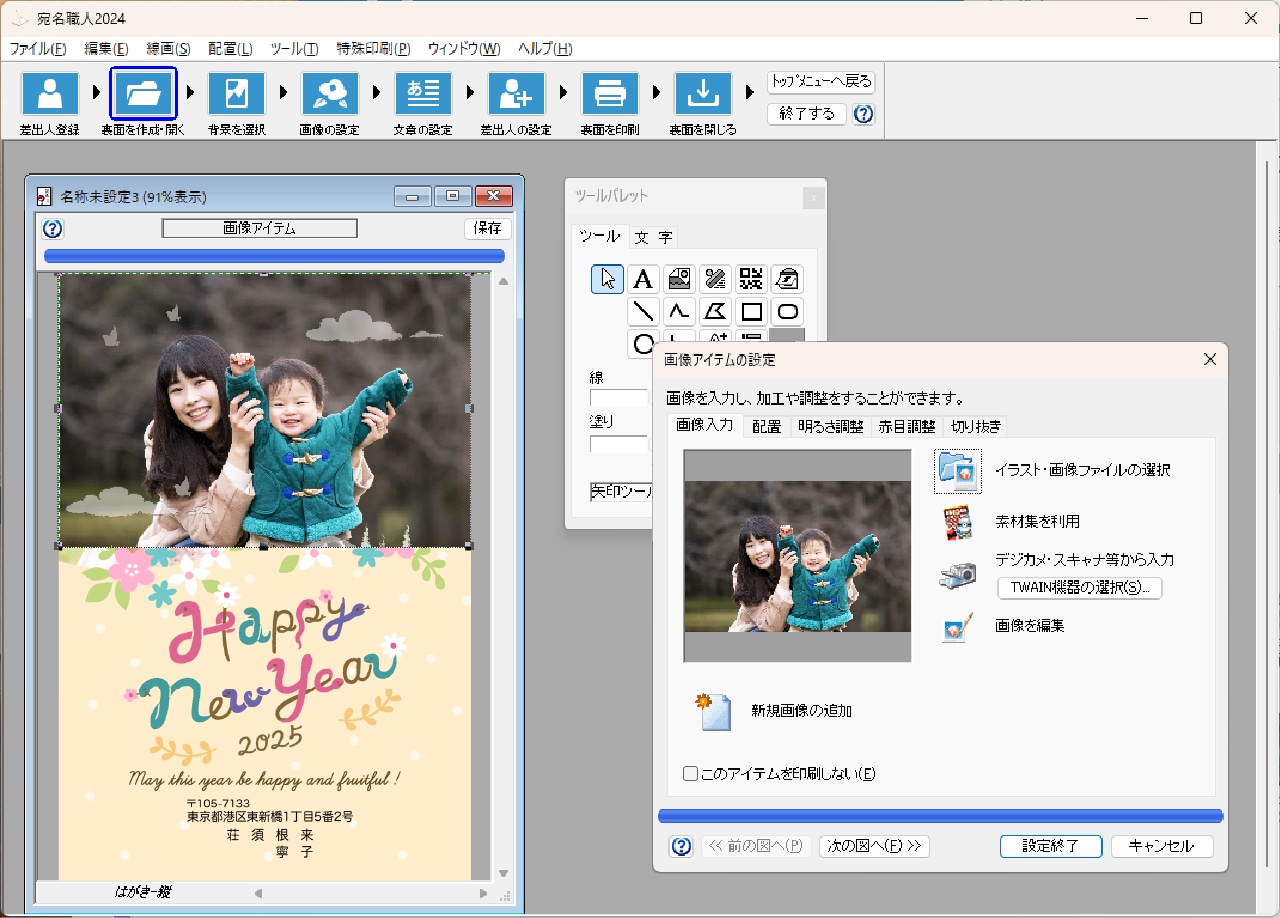Click the document's vertical scrollbar down arrow
This screenshot has height=918, width=1280.
pyautogui.click(x=503, y=873)
